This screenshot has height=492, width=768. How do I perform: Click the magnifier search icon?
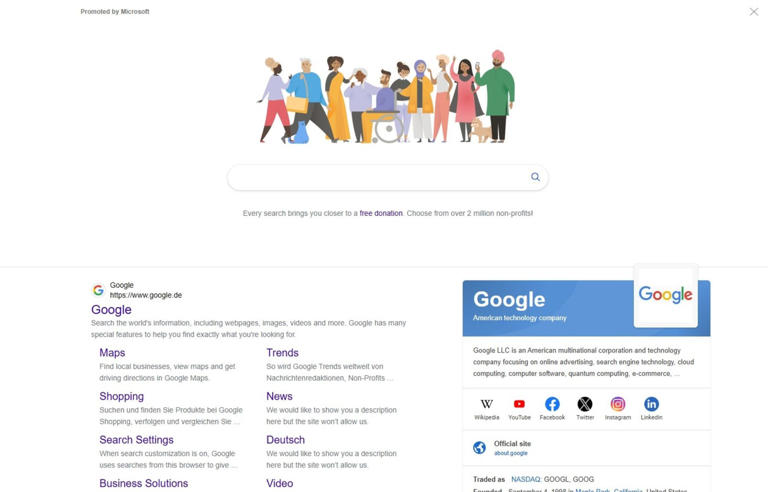click(535, 177)
